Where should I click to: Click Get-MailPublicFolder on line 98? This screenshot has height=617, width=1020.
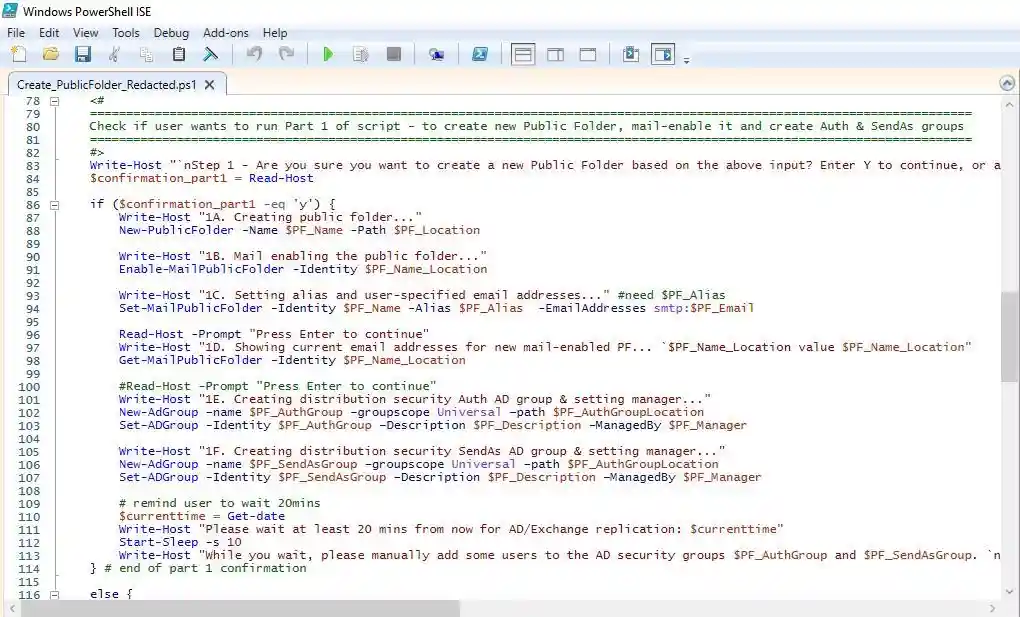click(x=191, y=360)
